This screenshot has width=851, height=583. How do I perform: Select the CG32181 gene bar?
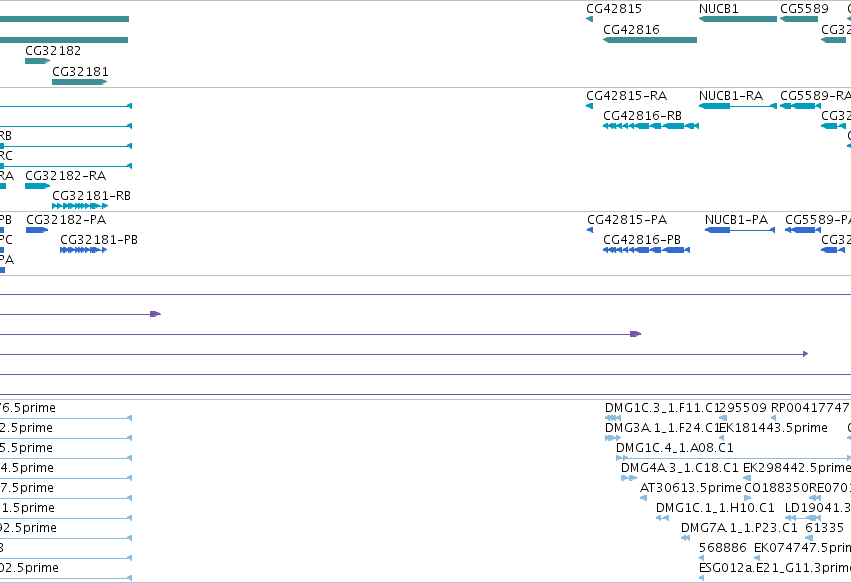(x=79, y=82)
